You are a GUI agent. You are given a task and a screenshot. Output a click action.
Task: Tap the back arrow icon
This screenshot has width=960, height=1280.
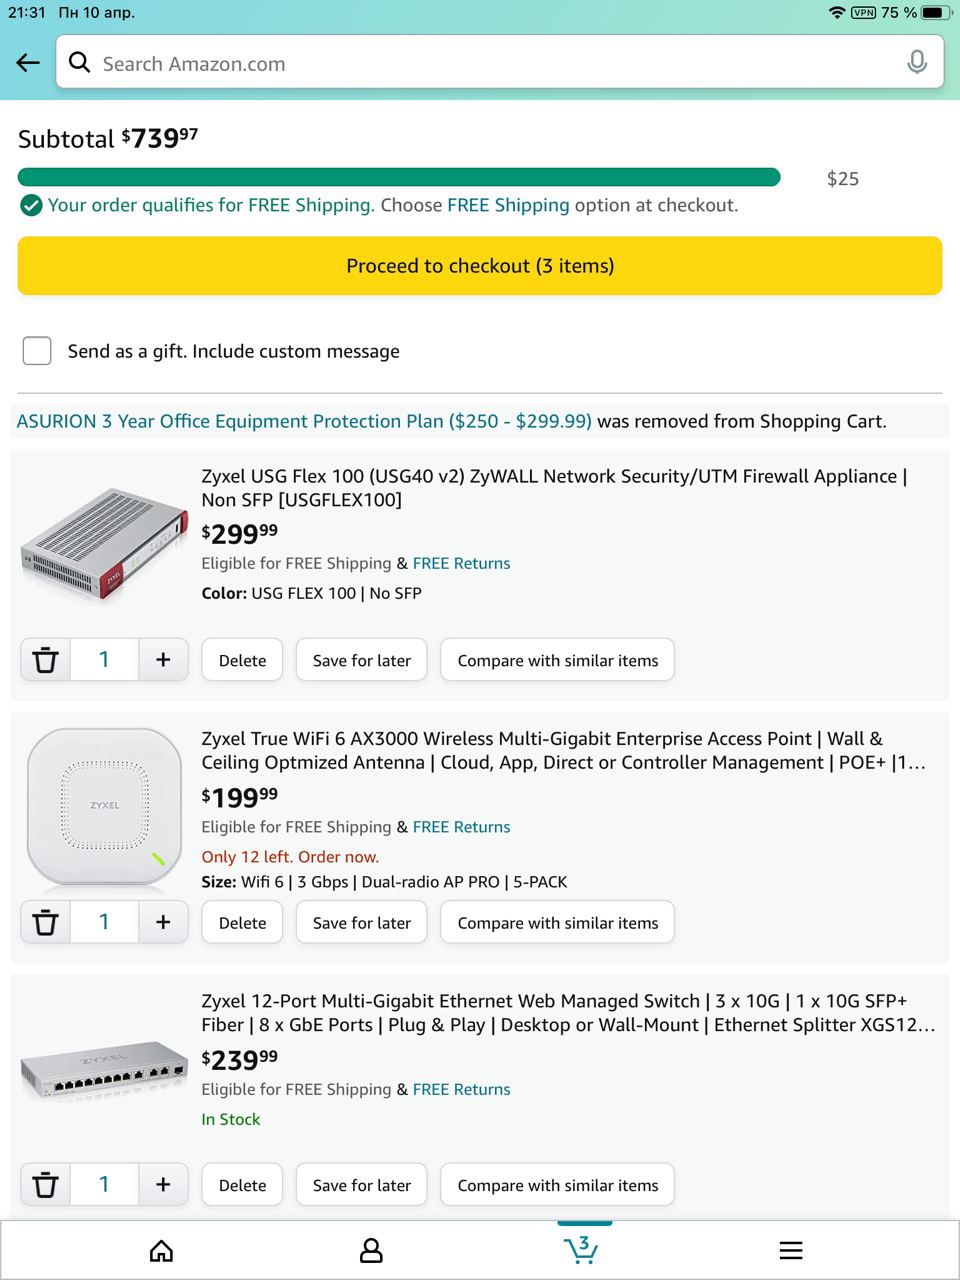pyautogui.click(x=28, y=63)
